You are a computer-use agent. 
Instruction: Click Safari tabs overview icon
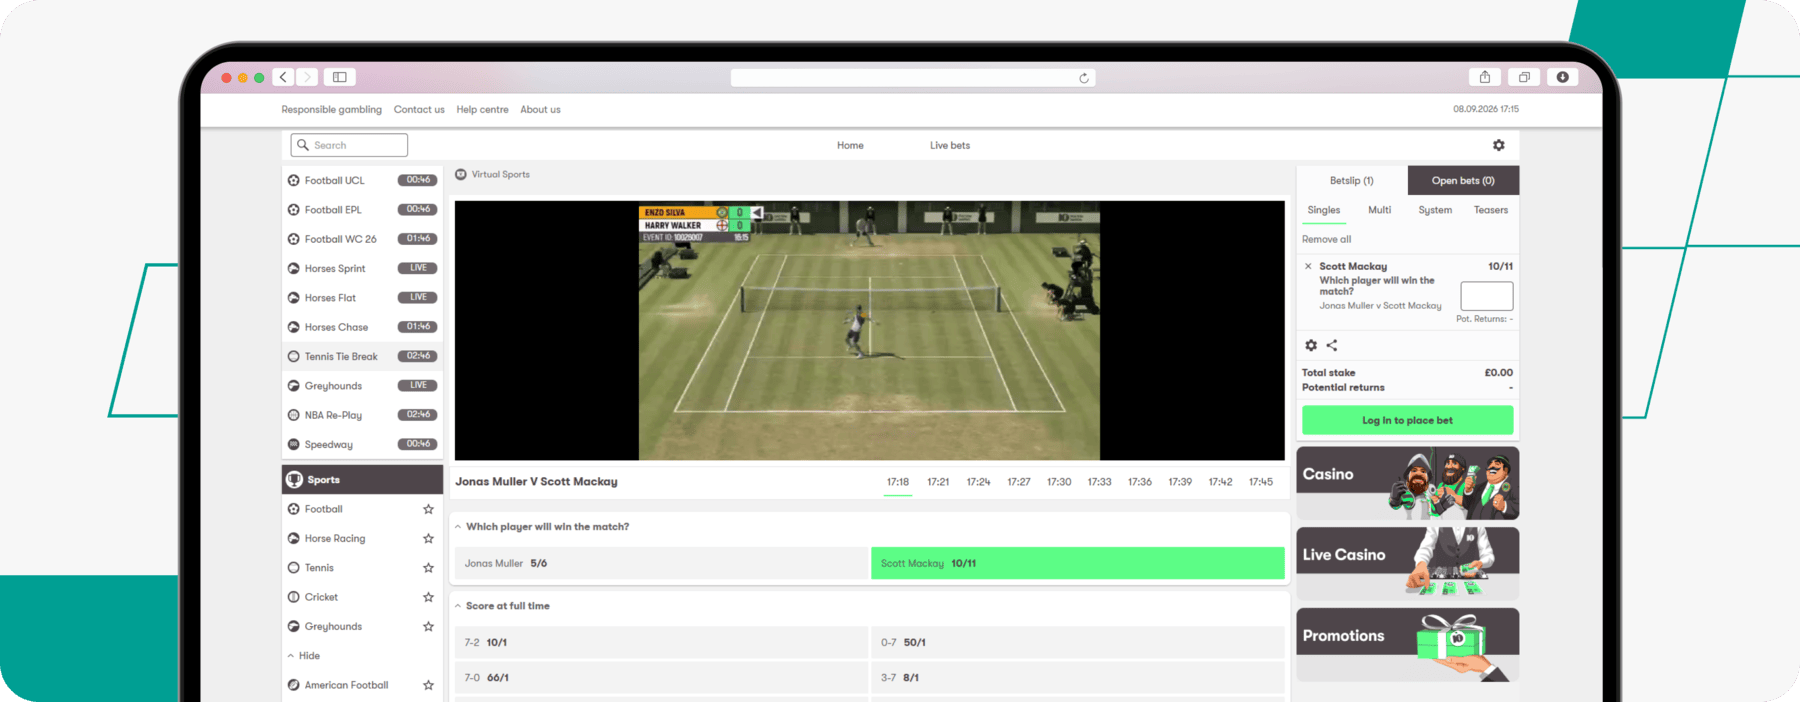pos(1524,77)
